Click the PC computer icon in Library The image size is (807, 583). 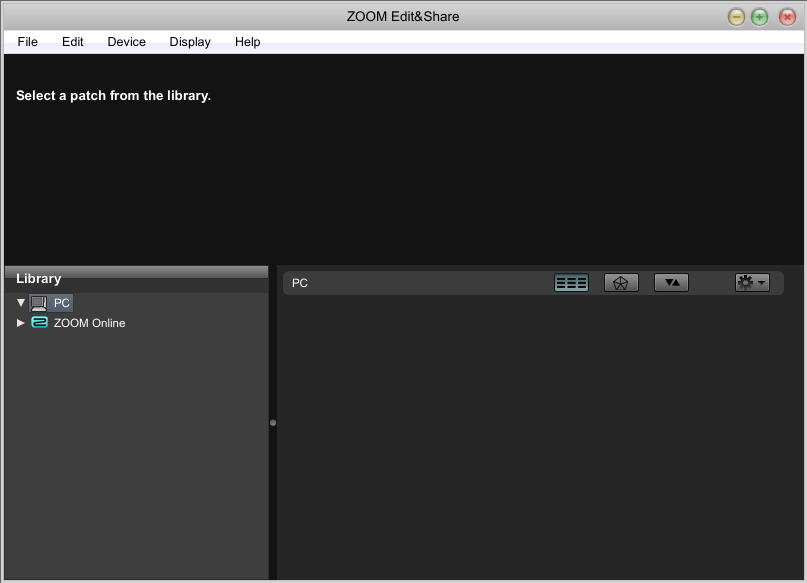tap(39, 303)
